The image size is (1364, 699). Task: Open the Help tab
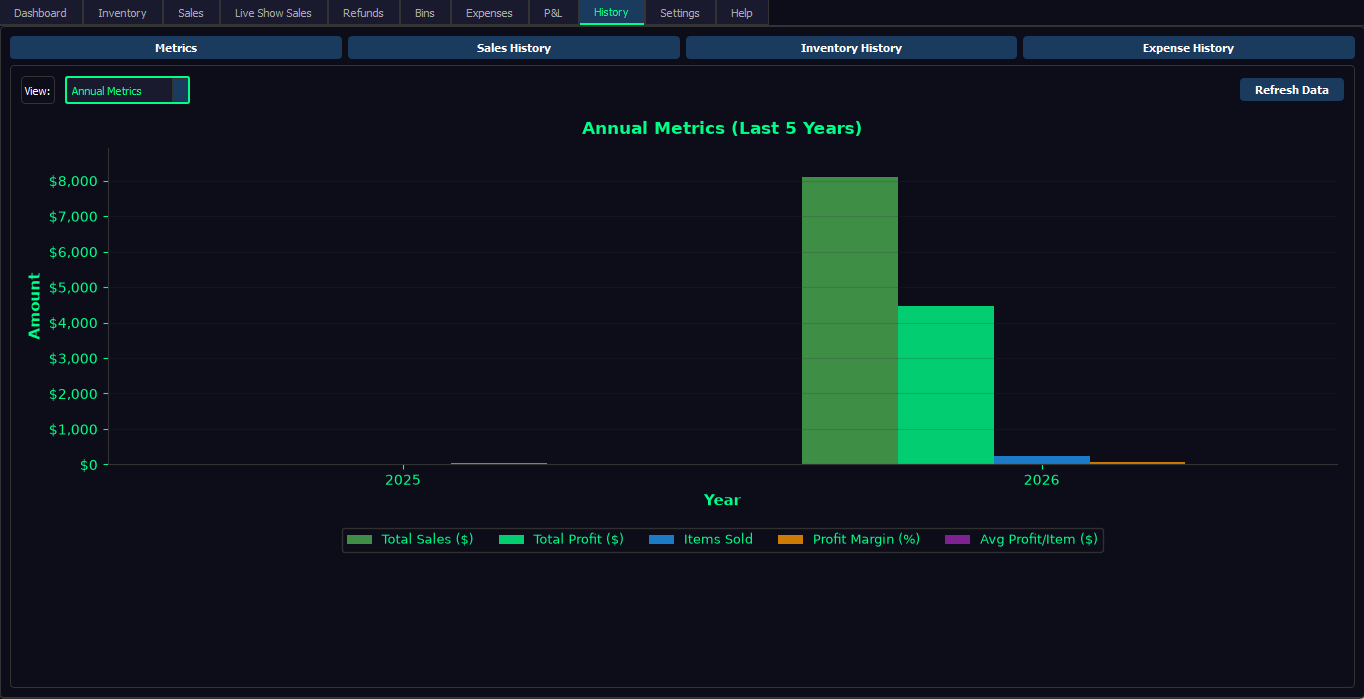[x=742, y=13]
